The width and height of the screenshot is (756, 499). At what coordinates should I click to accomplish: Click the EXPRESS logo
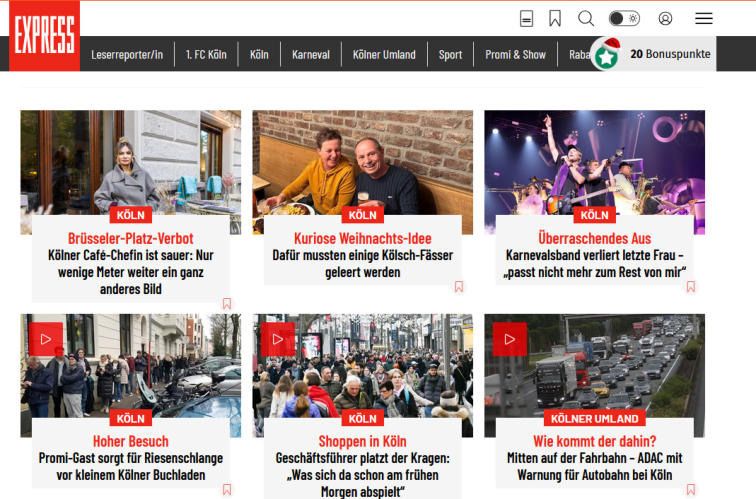click(44, 36)
